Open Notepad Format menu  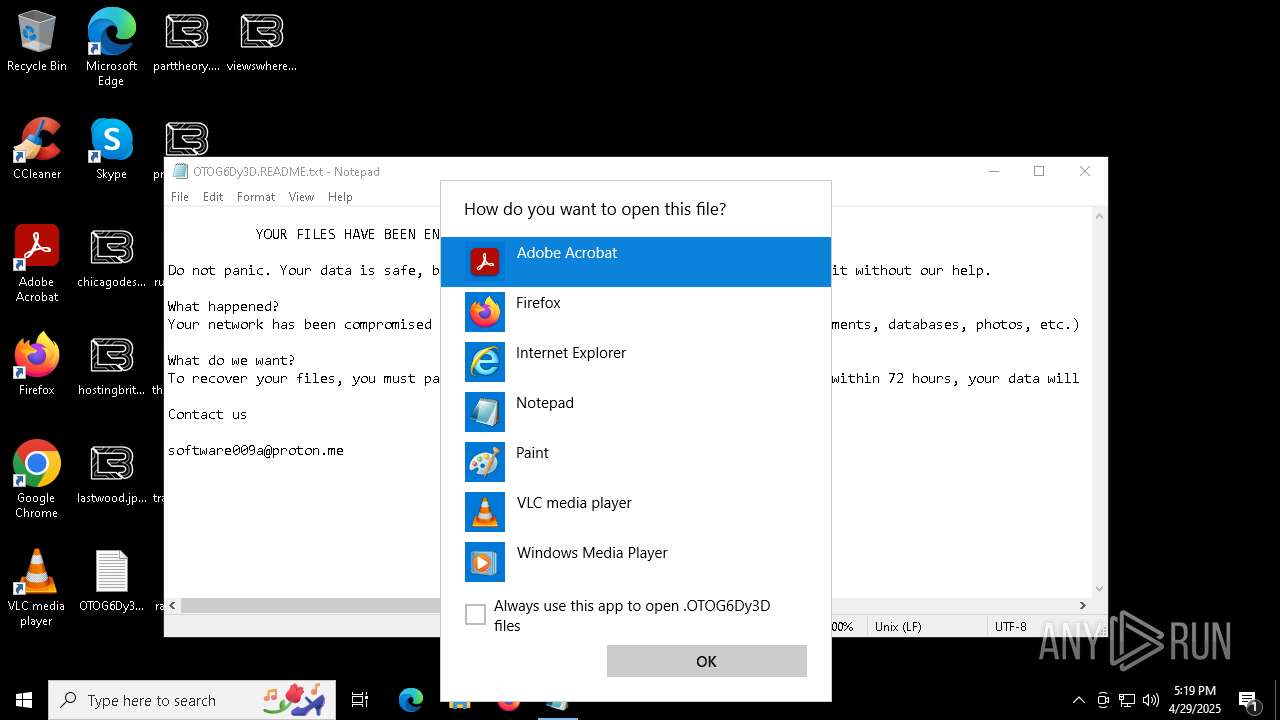(256, 197)
